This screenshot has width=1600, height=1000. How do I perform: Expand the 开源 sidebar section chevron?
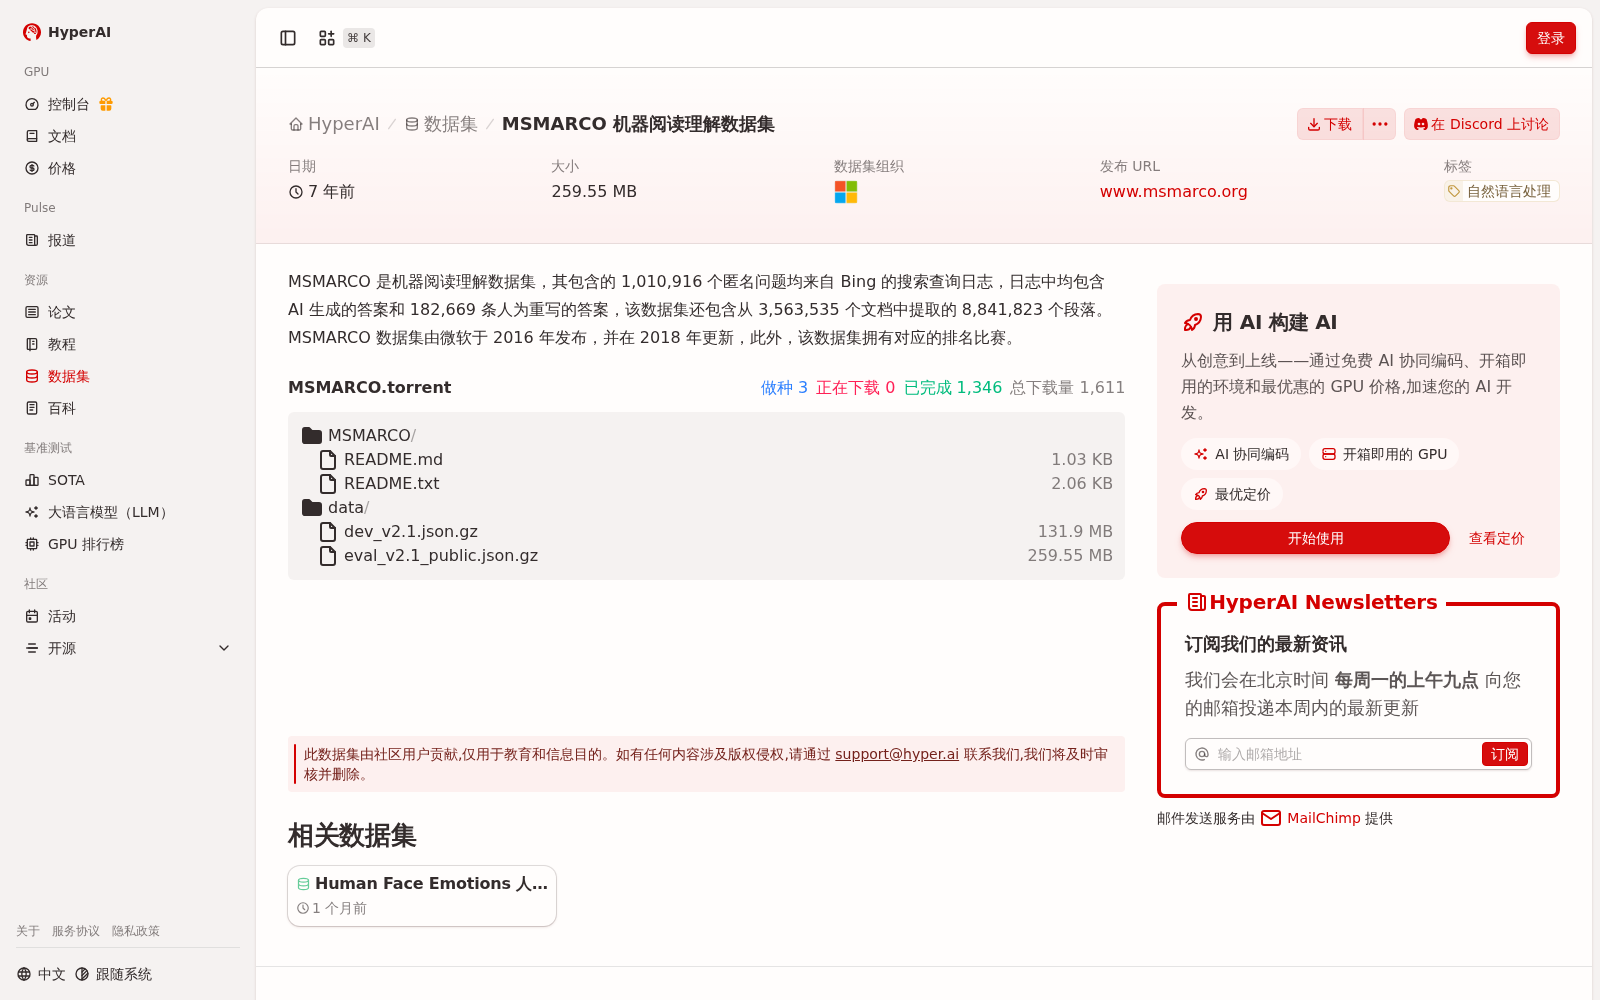click(224, 648)
